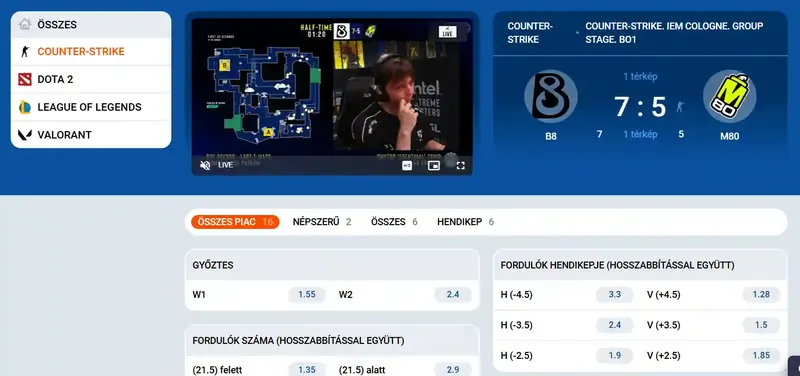Screen dimensions: 800x376
Task: Select the ÖSSZES 6 market tab
Action: 394,222
